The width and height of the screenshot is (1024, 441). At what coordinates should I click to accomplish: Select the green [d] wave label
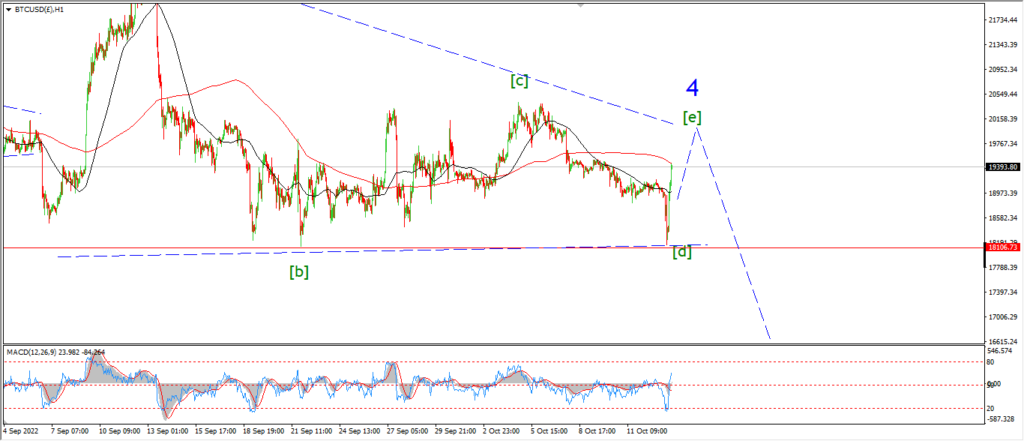point(682,252)
